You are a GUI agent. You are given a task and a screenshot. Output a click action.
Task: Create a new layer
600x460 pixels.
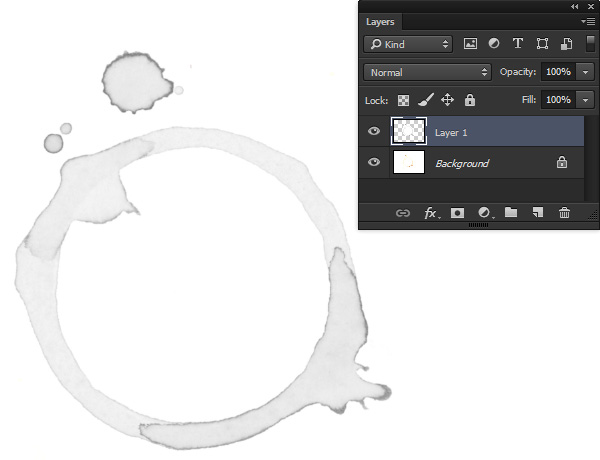(538, 212)
